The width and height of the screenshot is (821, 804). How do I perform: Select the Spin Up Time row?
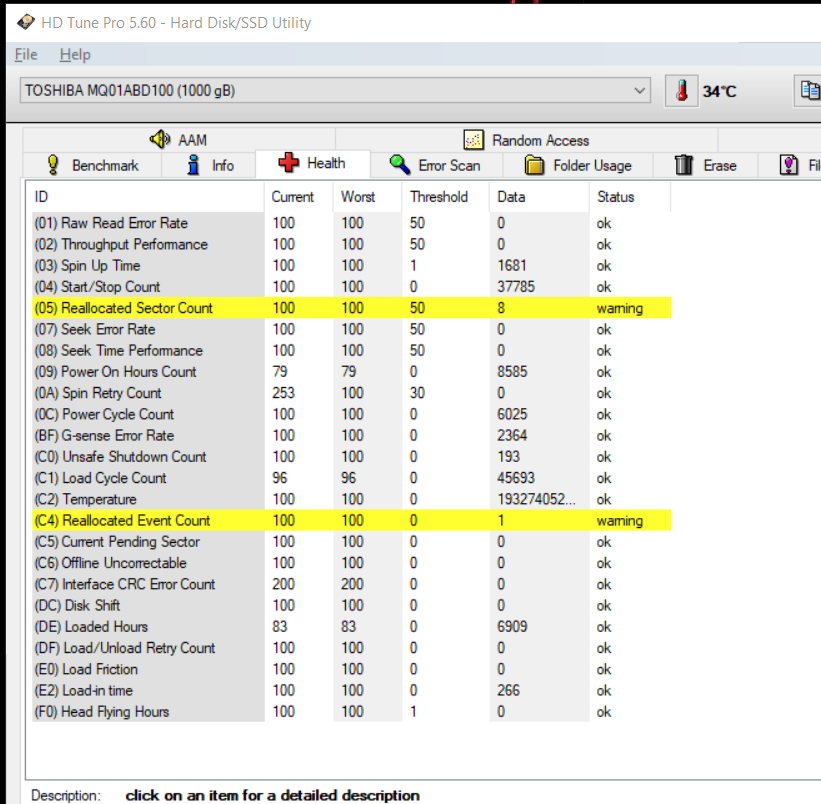(x=351, y=265)
